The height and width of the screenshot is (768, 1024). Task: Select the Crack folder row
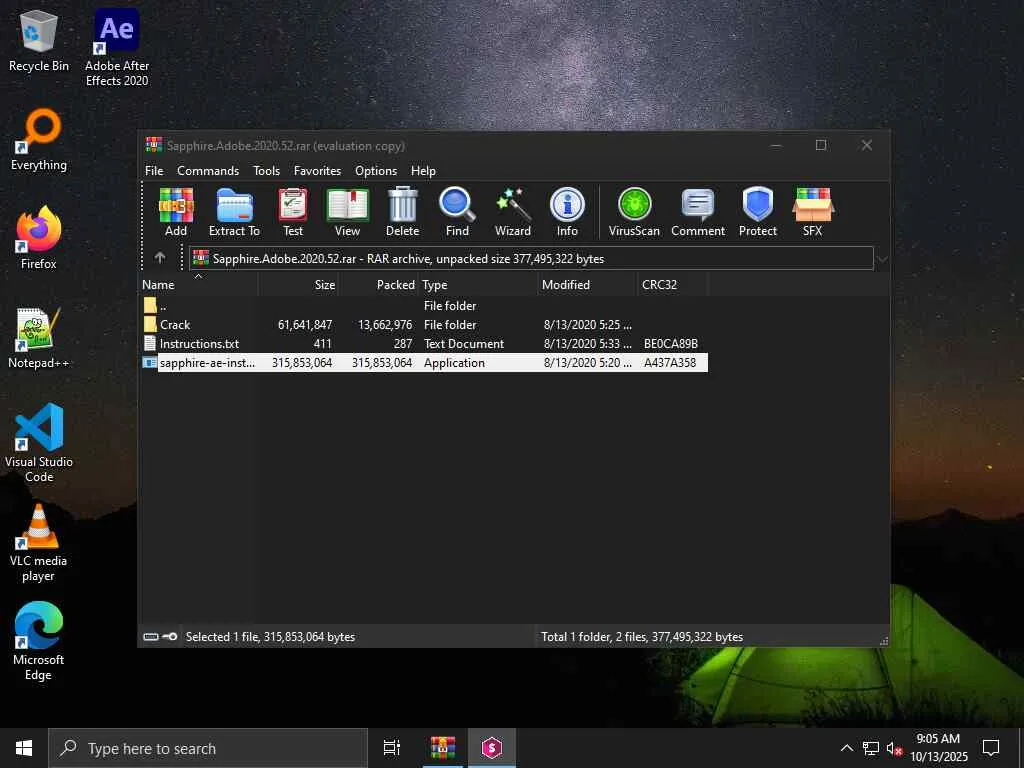click(x=424, y=325)
